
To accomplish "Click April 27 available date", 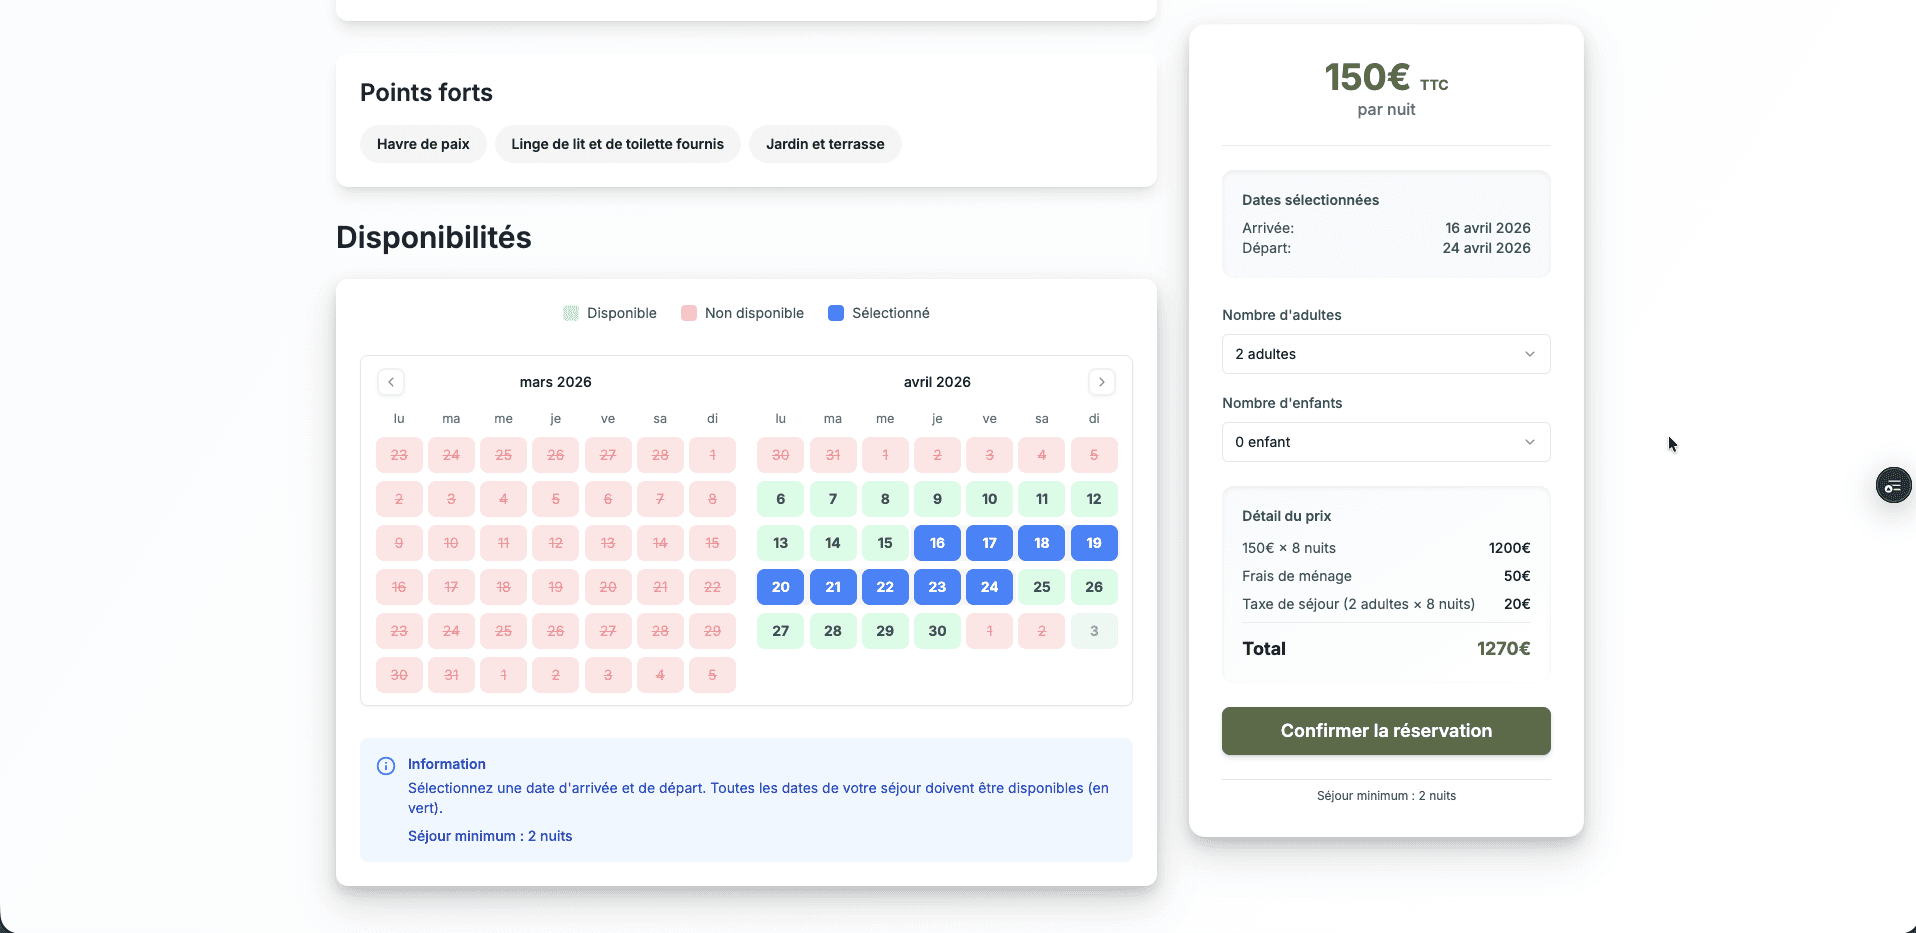I will coord(780,631).
